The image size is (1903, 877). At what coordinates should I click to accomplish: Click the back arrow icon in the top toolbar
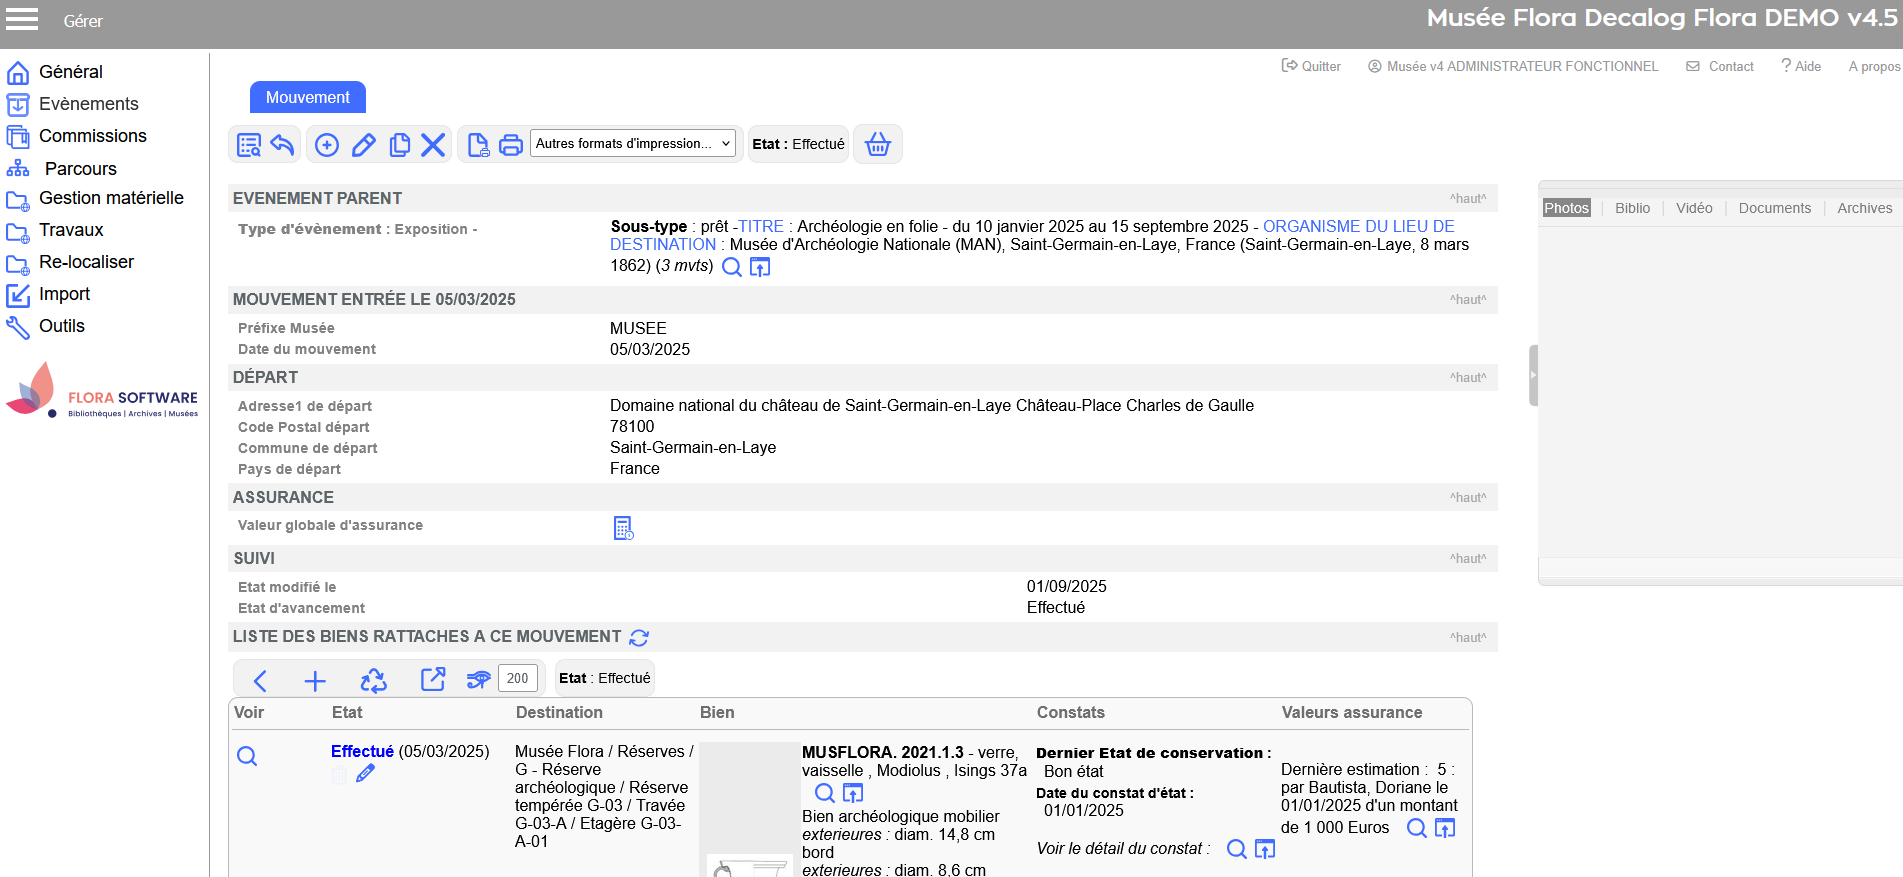[x=282, y=145]
